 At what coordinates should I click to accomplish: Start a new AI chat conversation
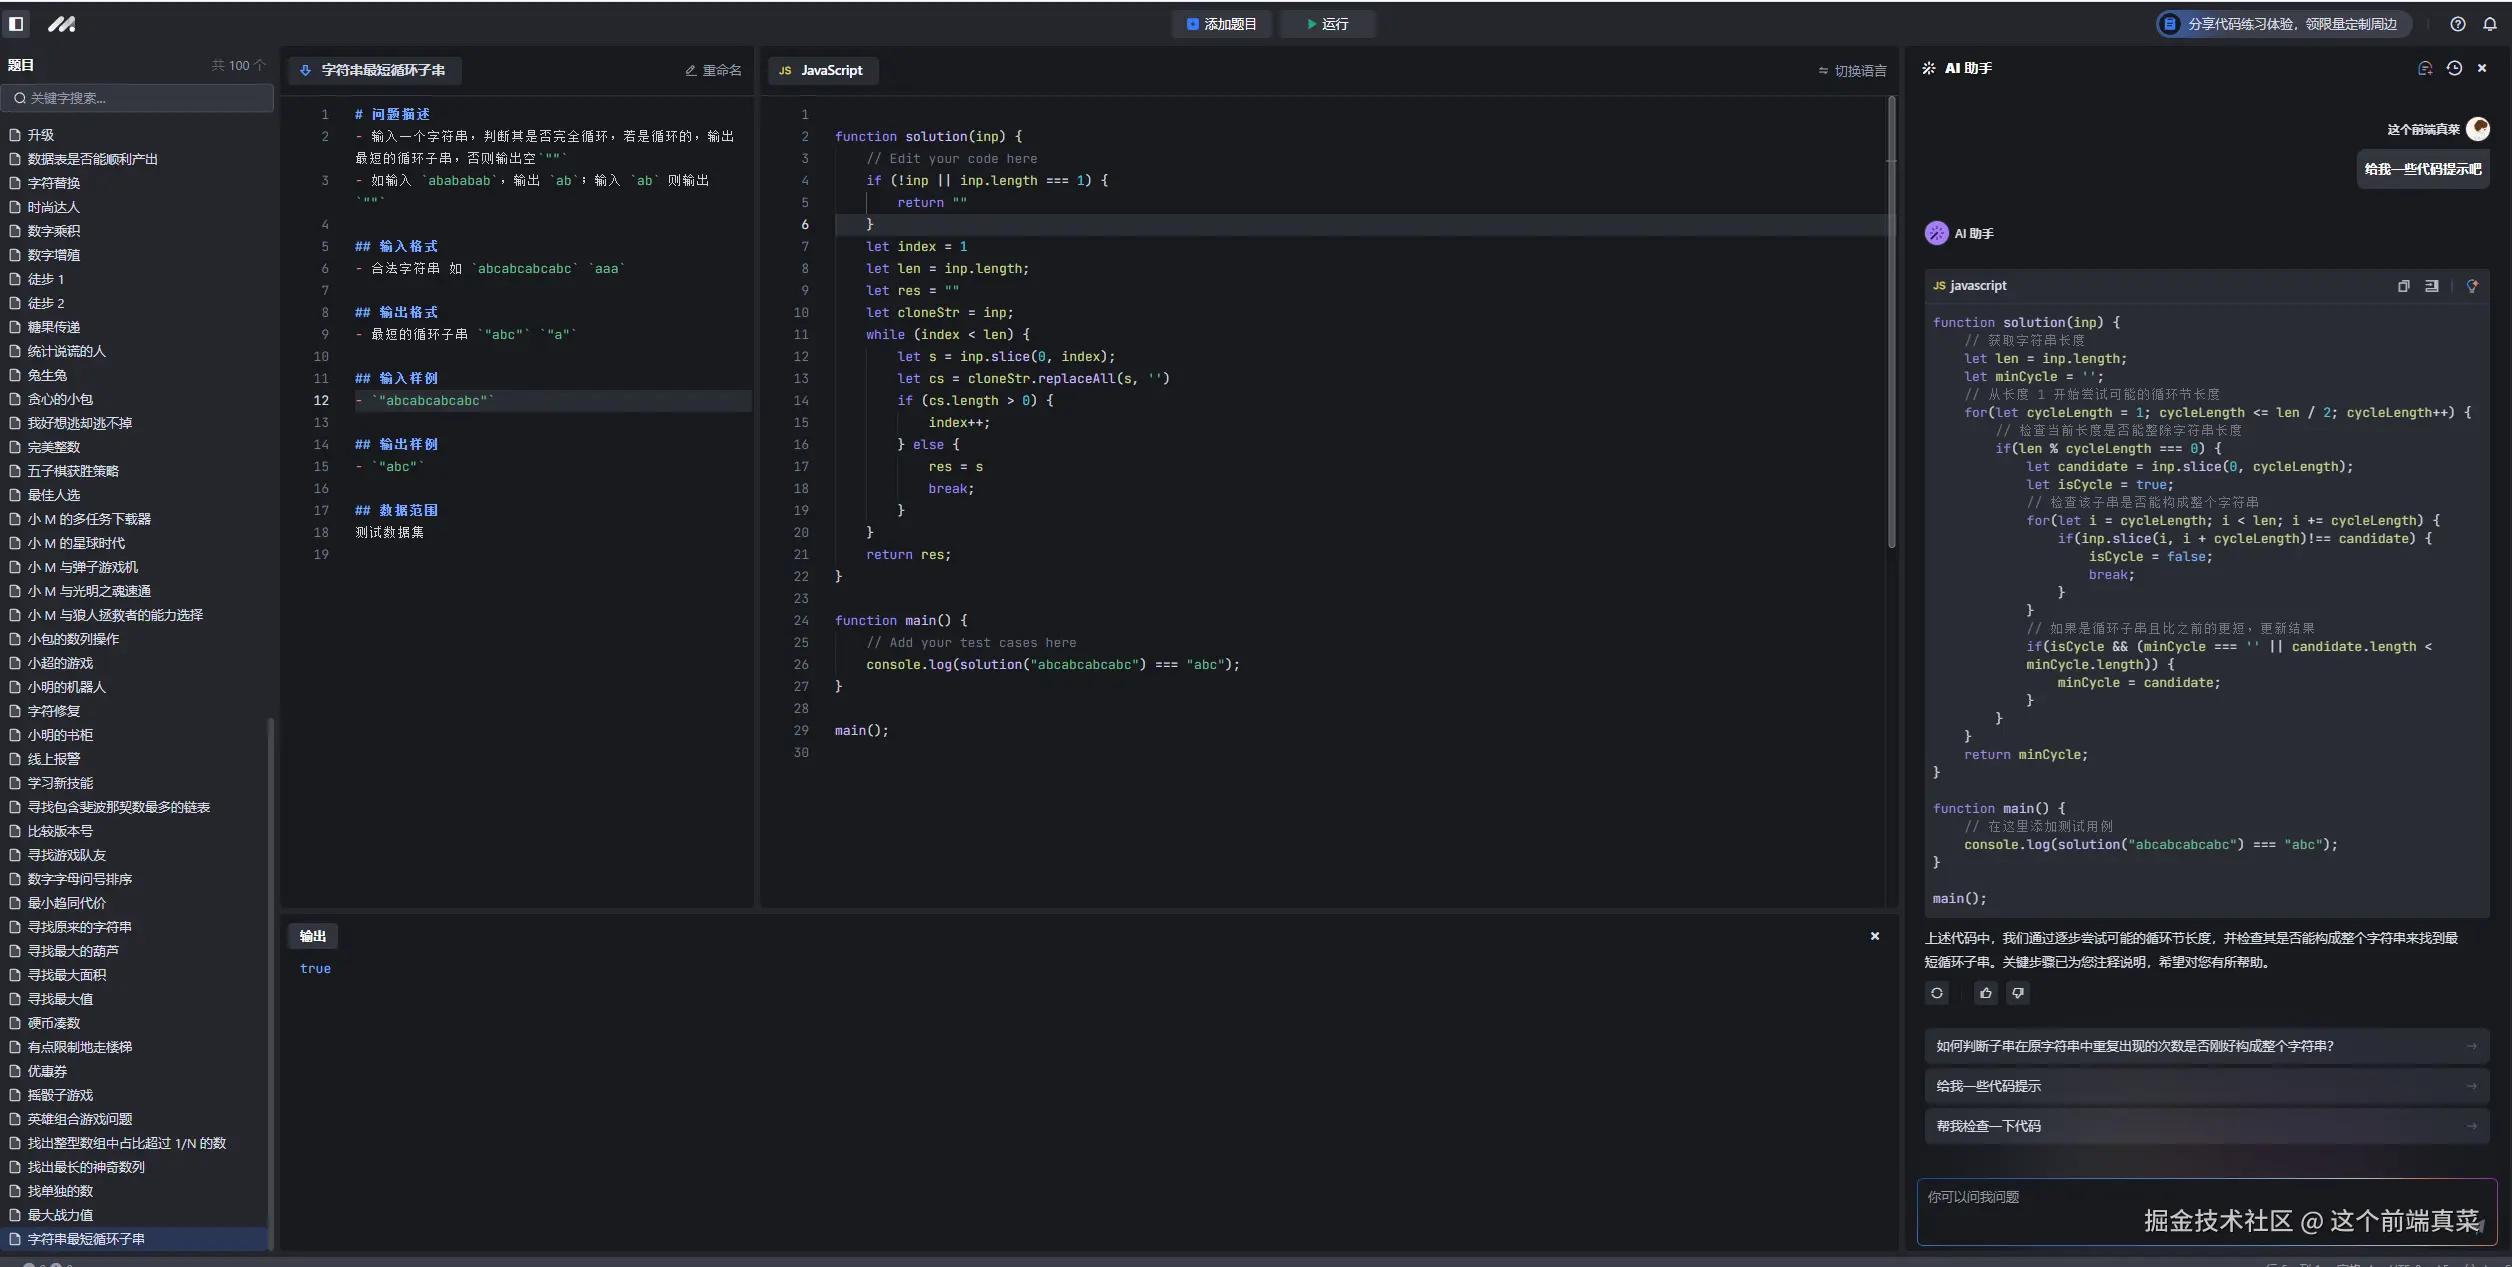coord(2425,68)
